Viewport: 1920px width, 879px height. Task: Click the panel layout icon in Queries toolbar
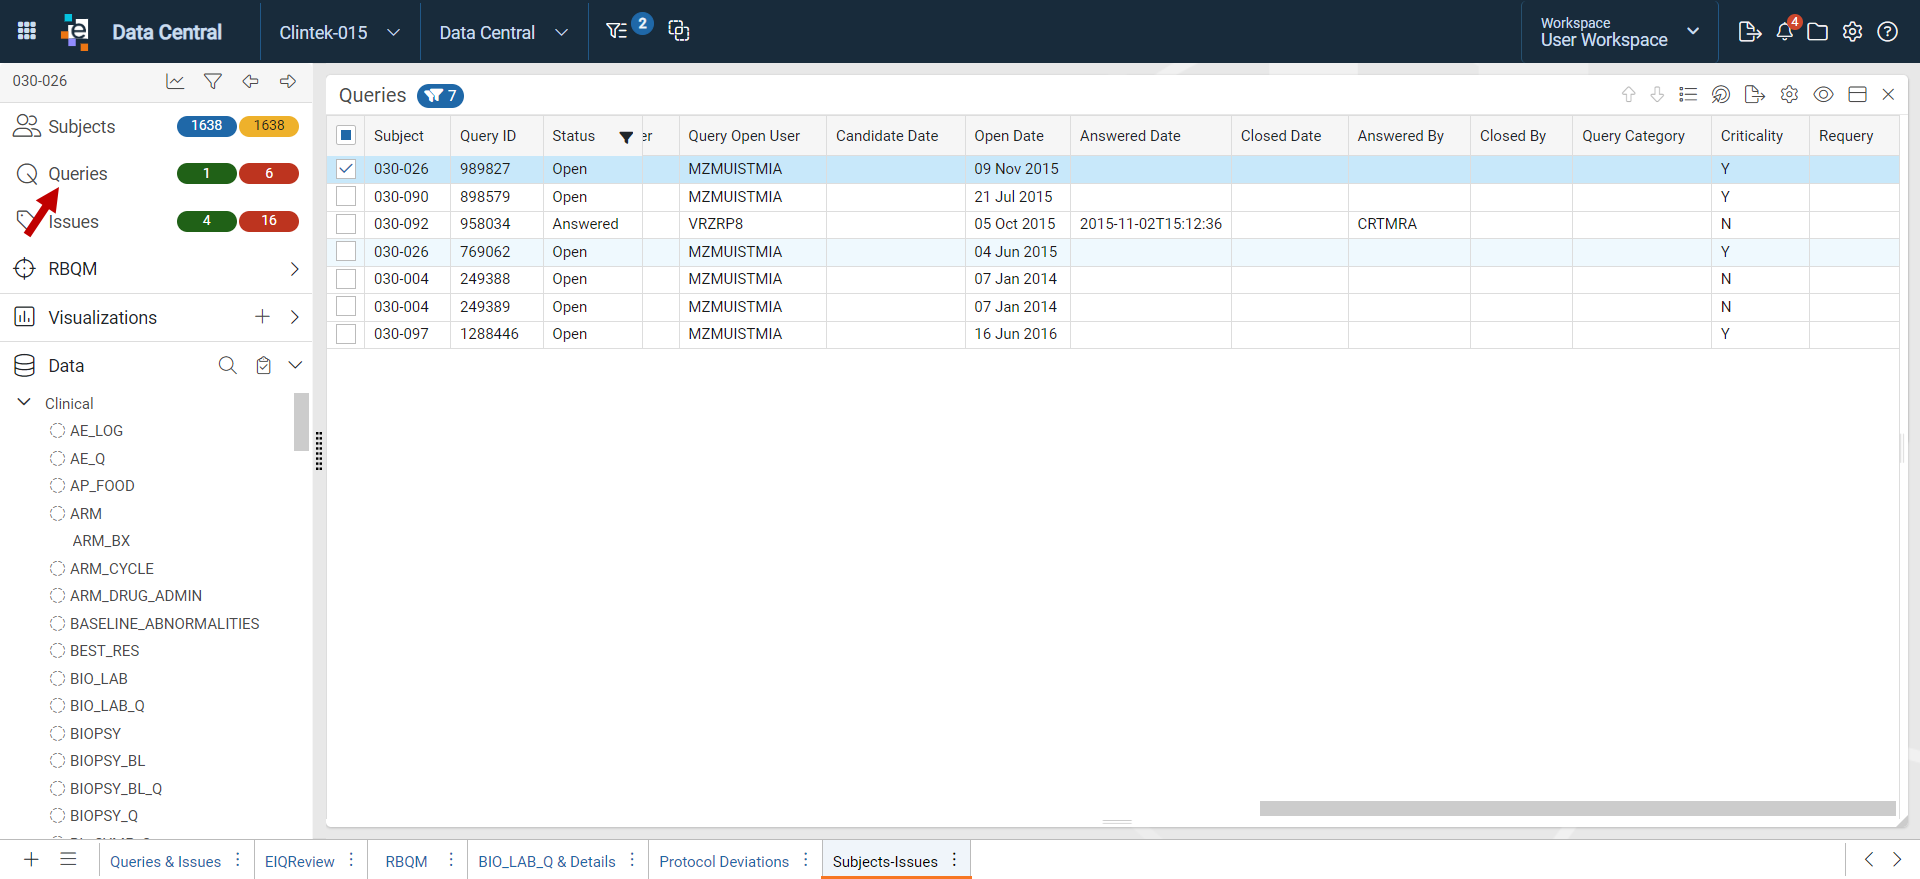tap(1858, 94)
